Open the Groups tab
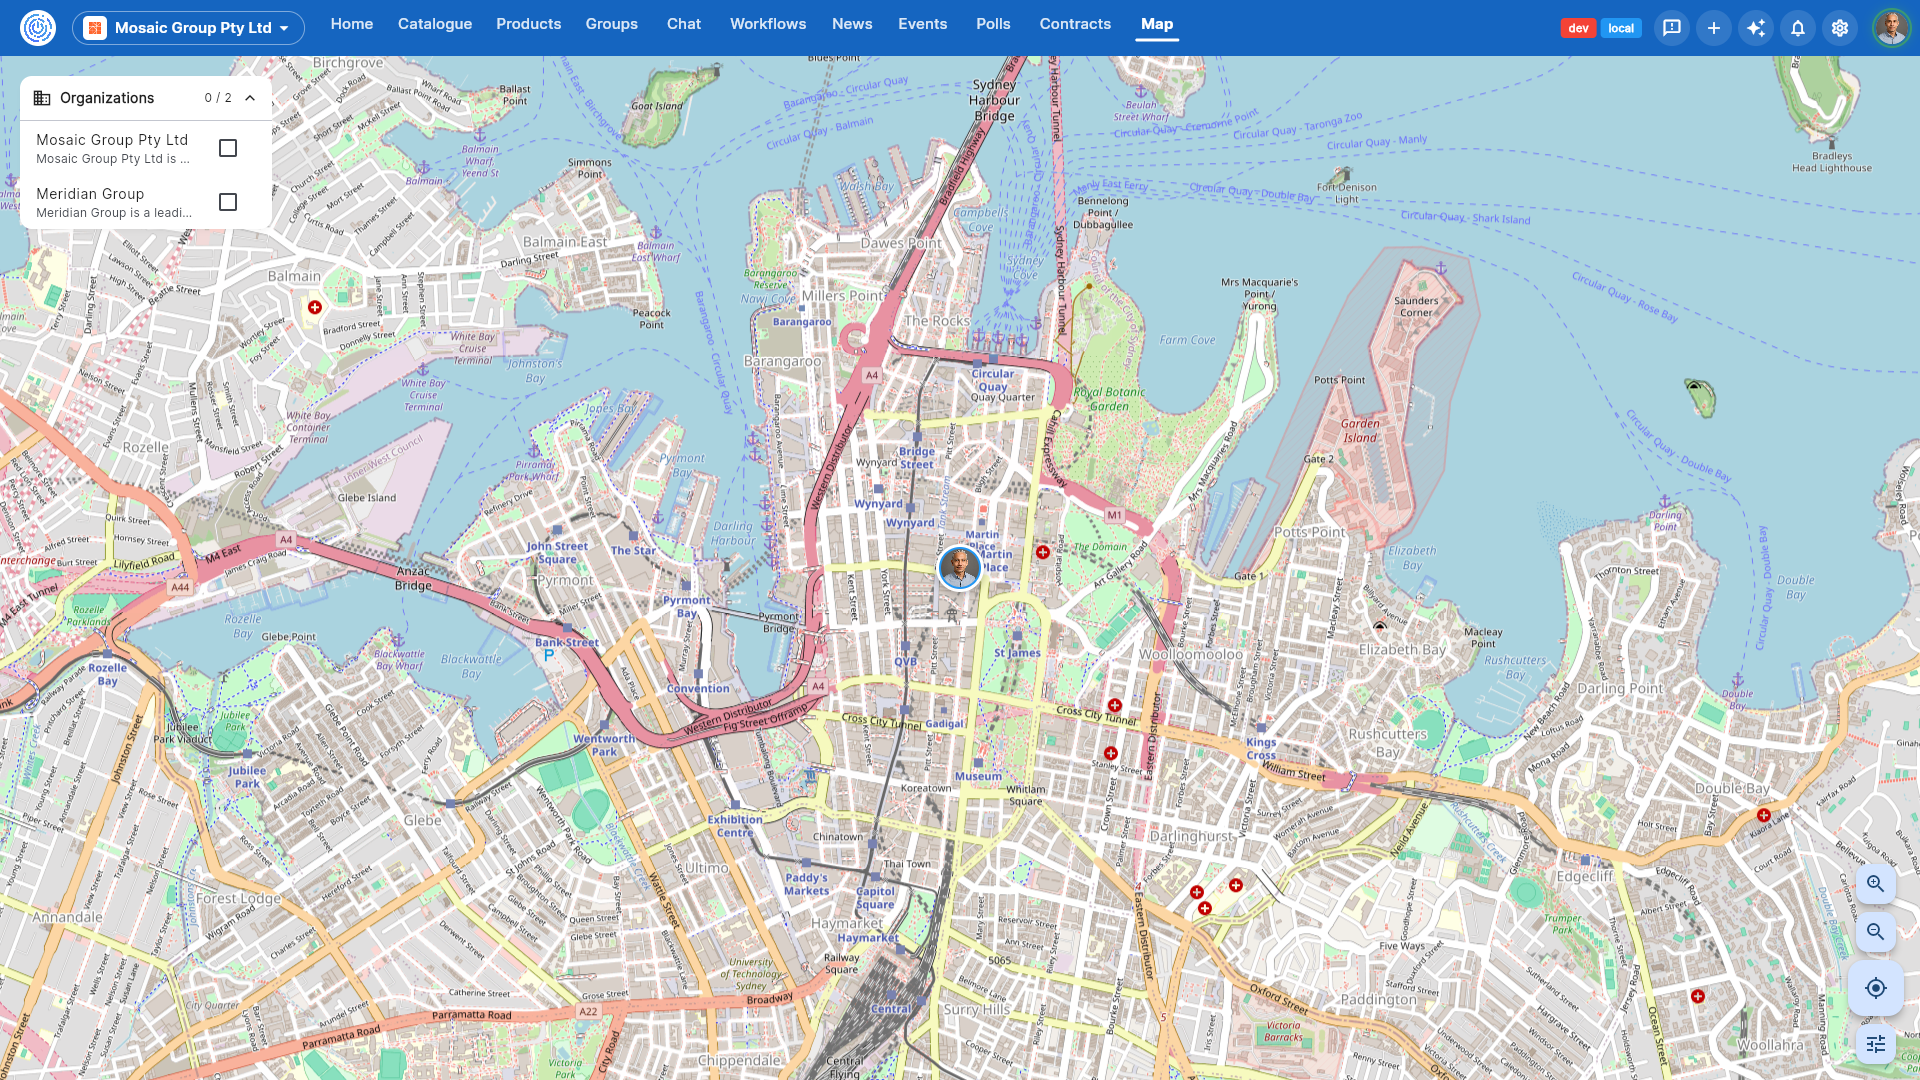Image resolution: width=1920 pixels, height=1080 pixels. tap(612, 24)
